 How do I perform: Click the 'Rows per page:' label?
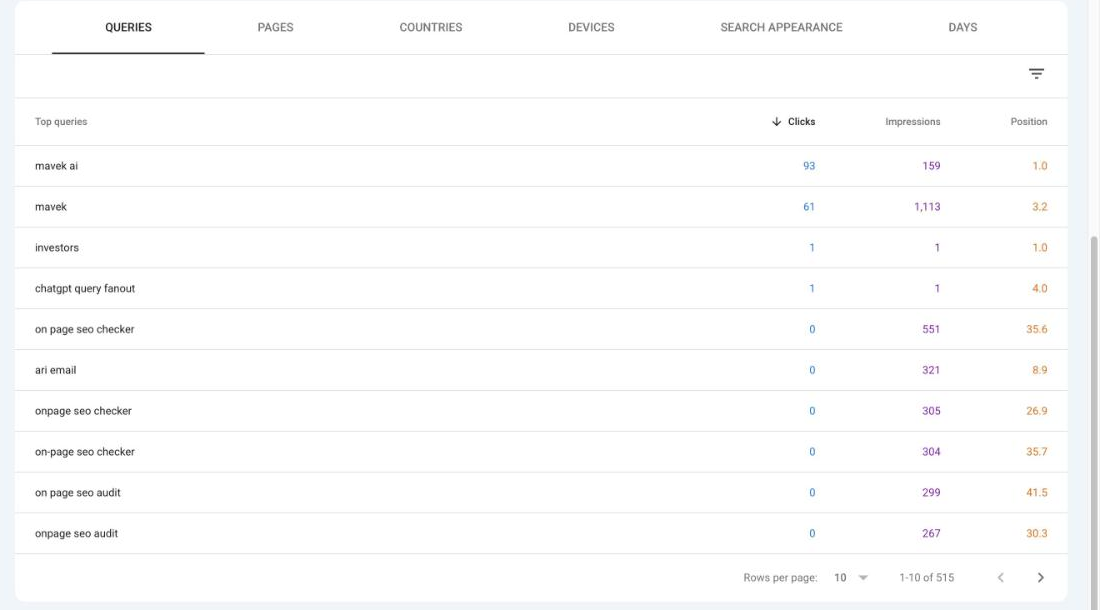tap(780, 578)
